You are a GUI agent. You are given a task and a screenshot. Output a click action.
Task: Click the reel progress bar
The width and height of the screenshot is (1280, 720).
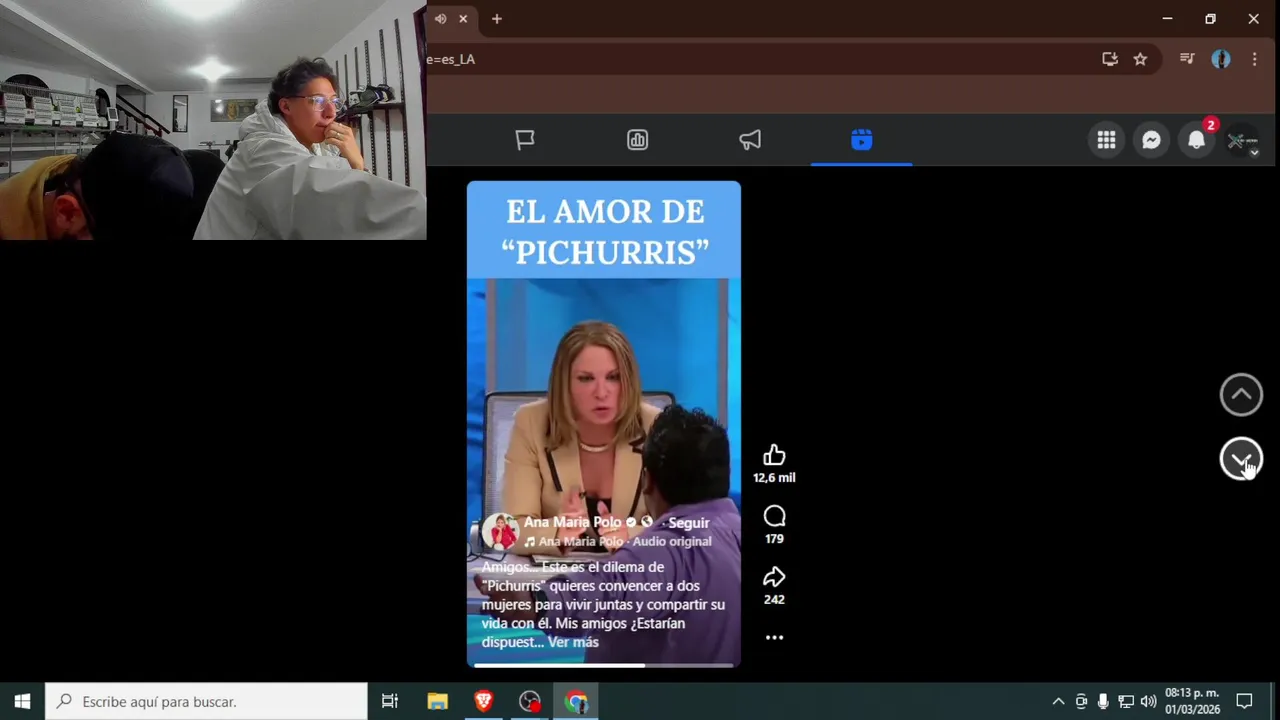tap(604, 665)
